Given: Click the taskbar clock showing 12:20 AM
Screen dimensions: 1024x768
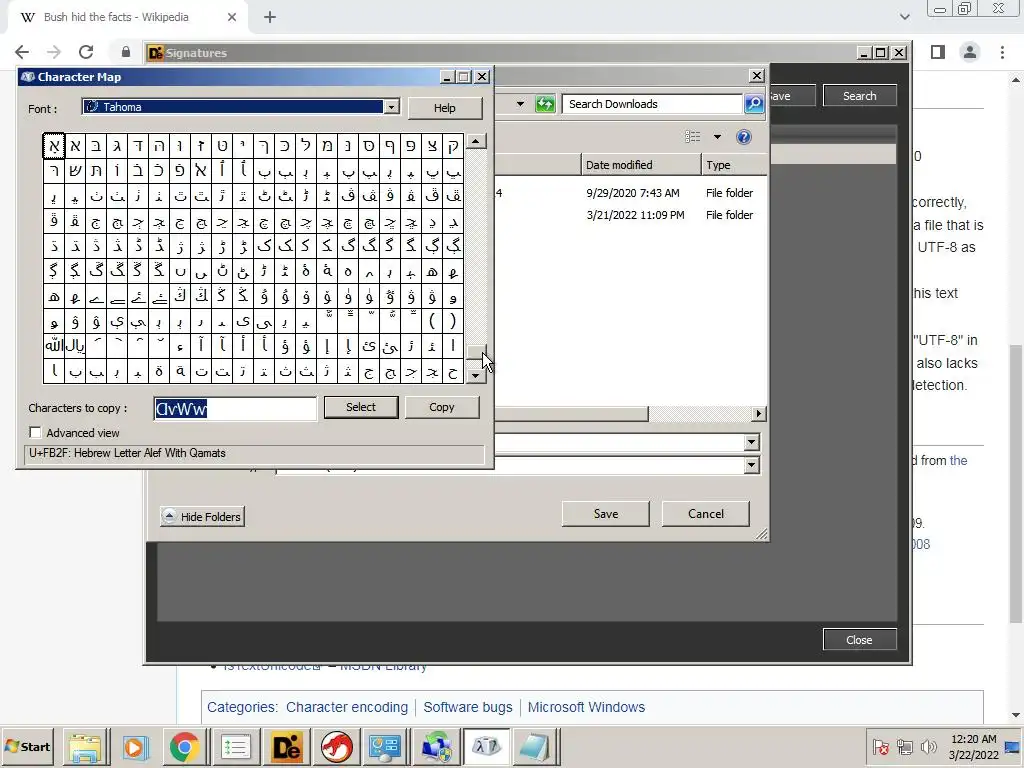Looking at the screenshot, I should click(973, 746).
